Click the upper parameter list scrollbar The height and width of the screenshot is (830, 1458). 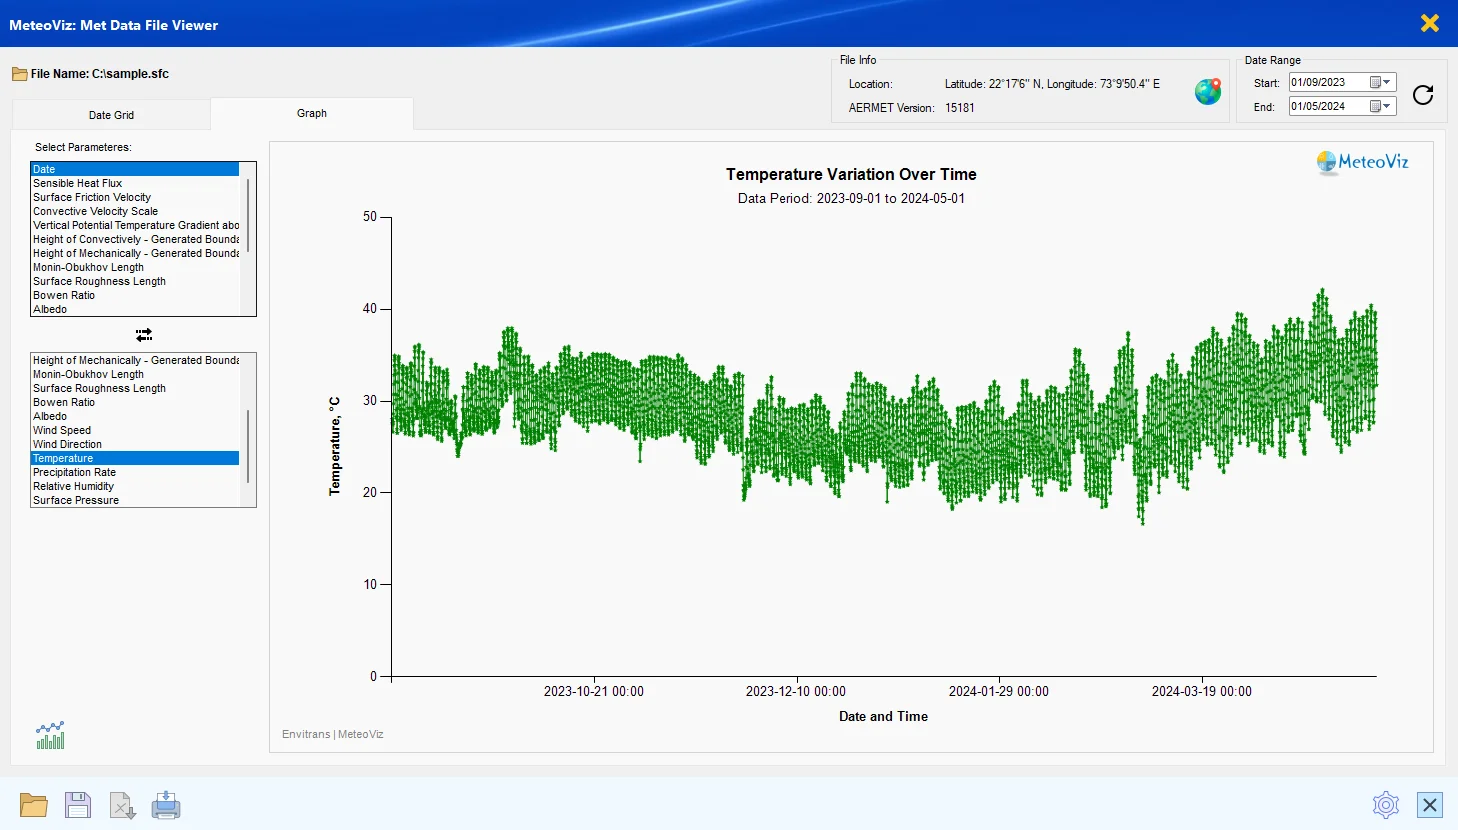248,215
